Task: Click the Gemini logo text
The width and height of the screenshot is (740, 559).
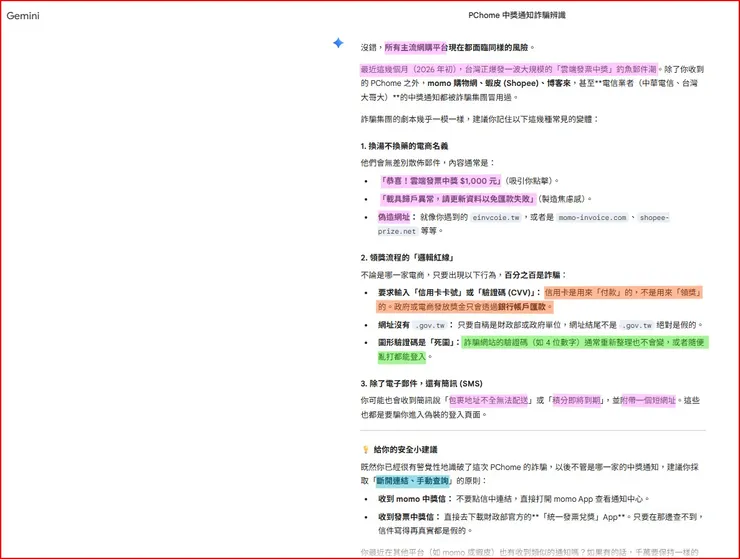Action: (x=23, y=16)
